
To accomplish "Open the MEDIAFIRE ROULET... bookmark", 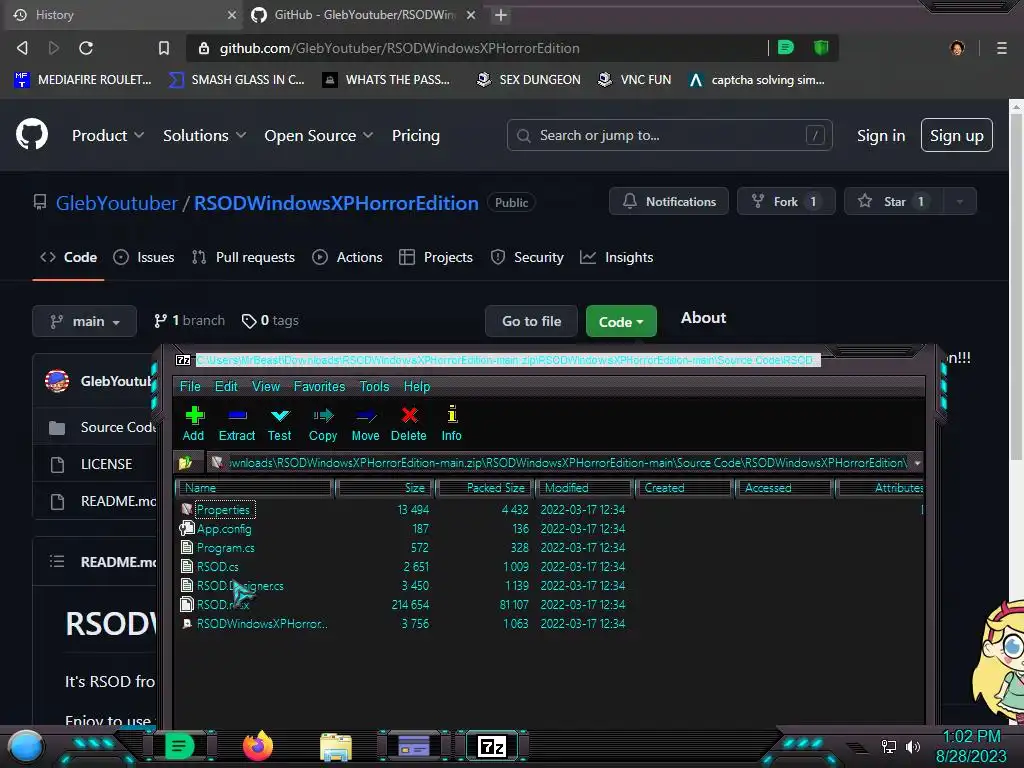I will 83,80.
